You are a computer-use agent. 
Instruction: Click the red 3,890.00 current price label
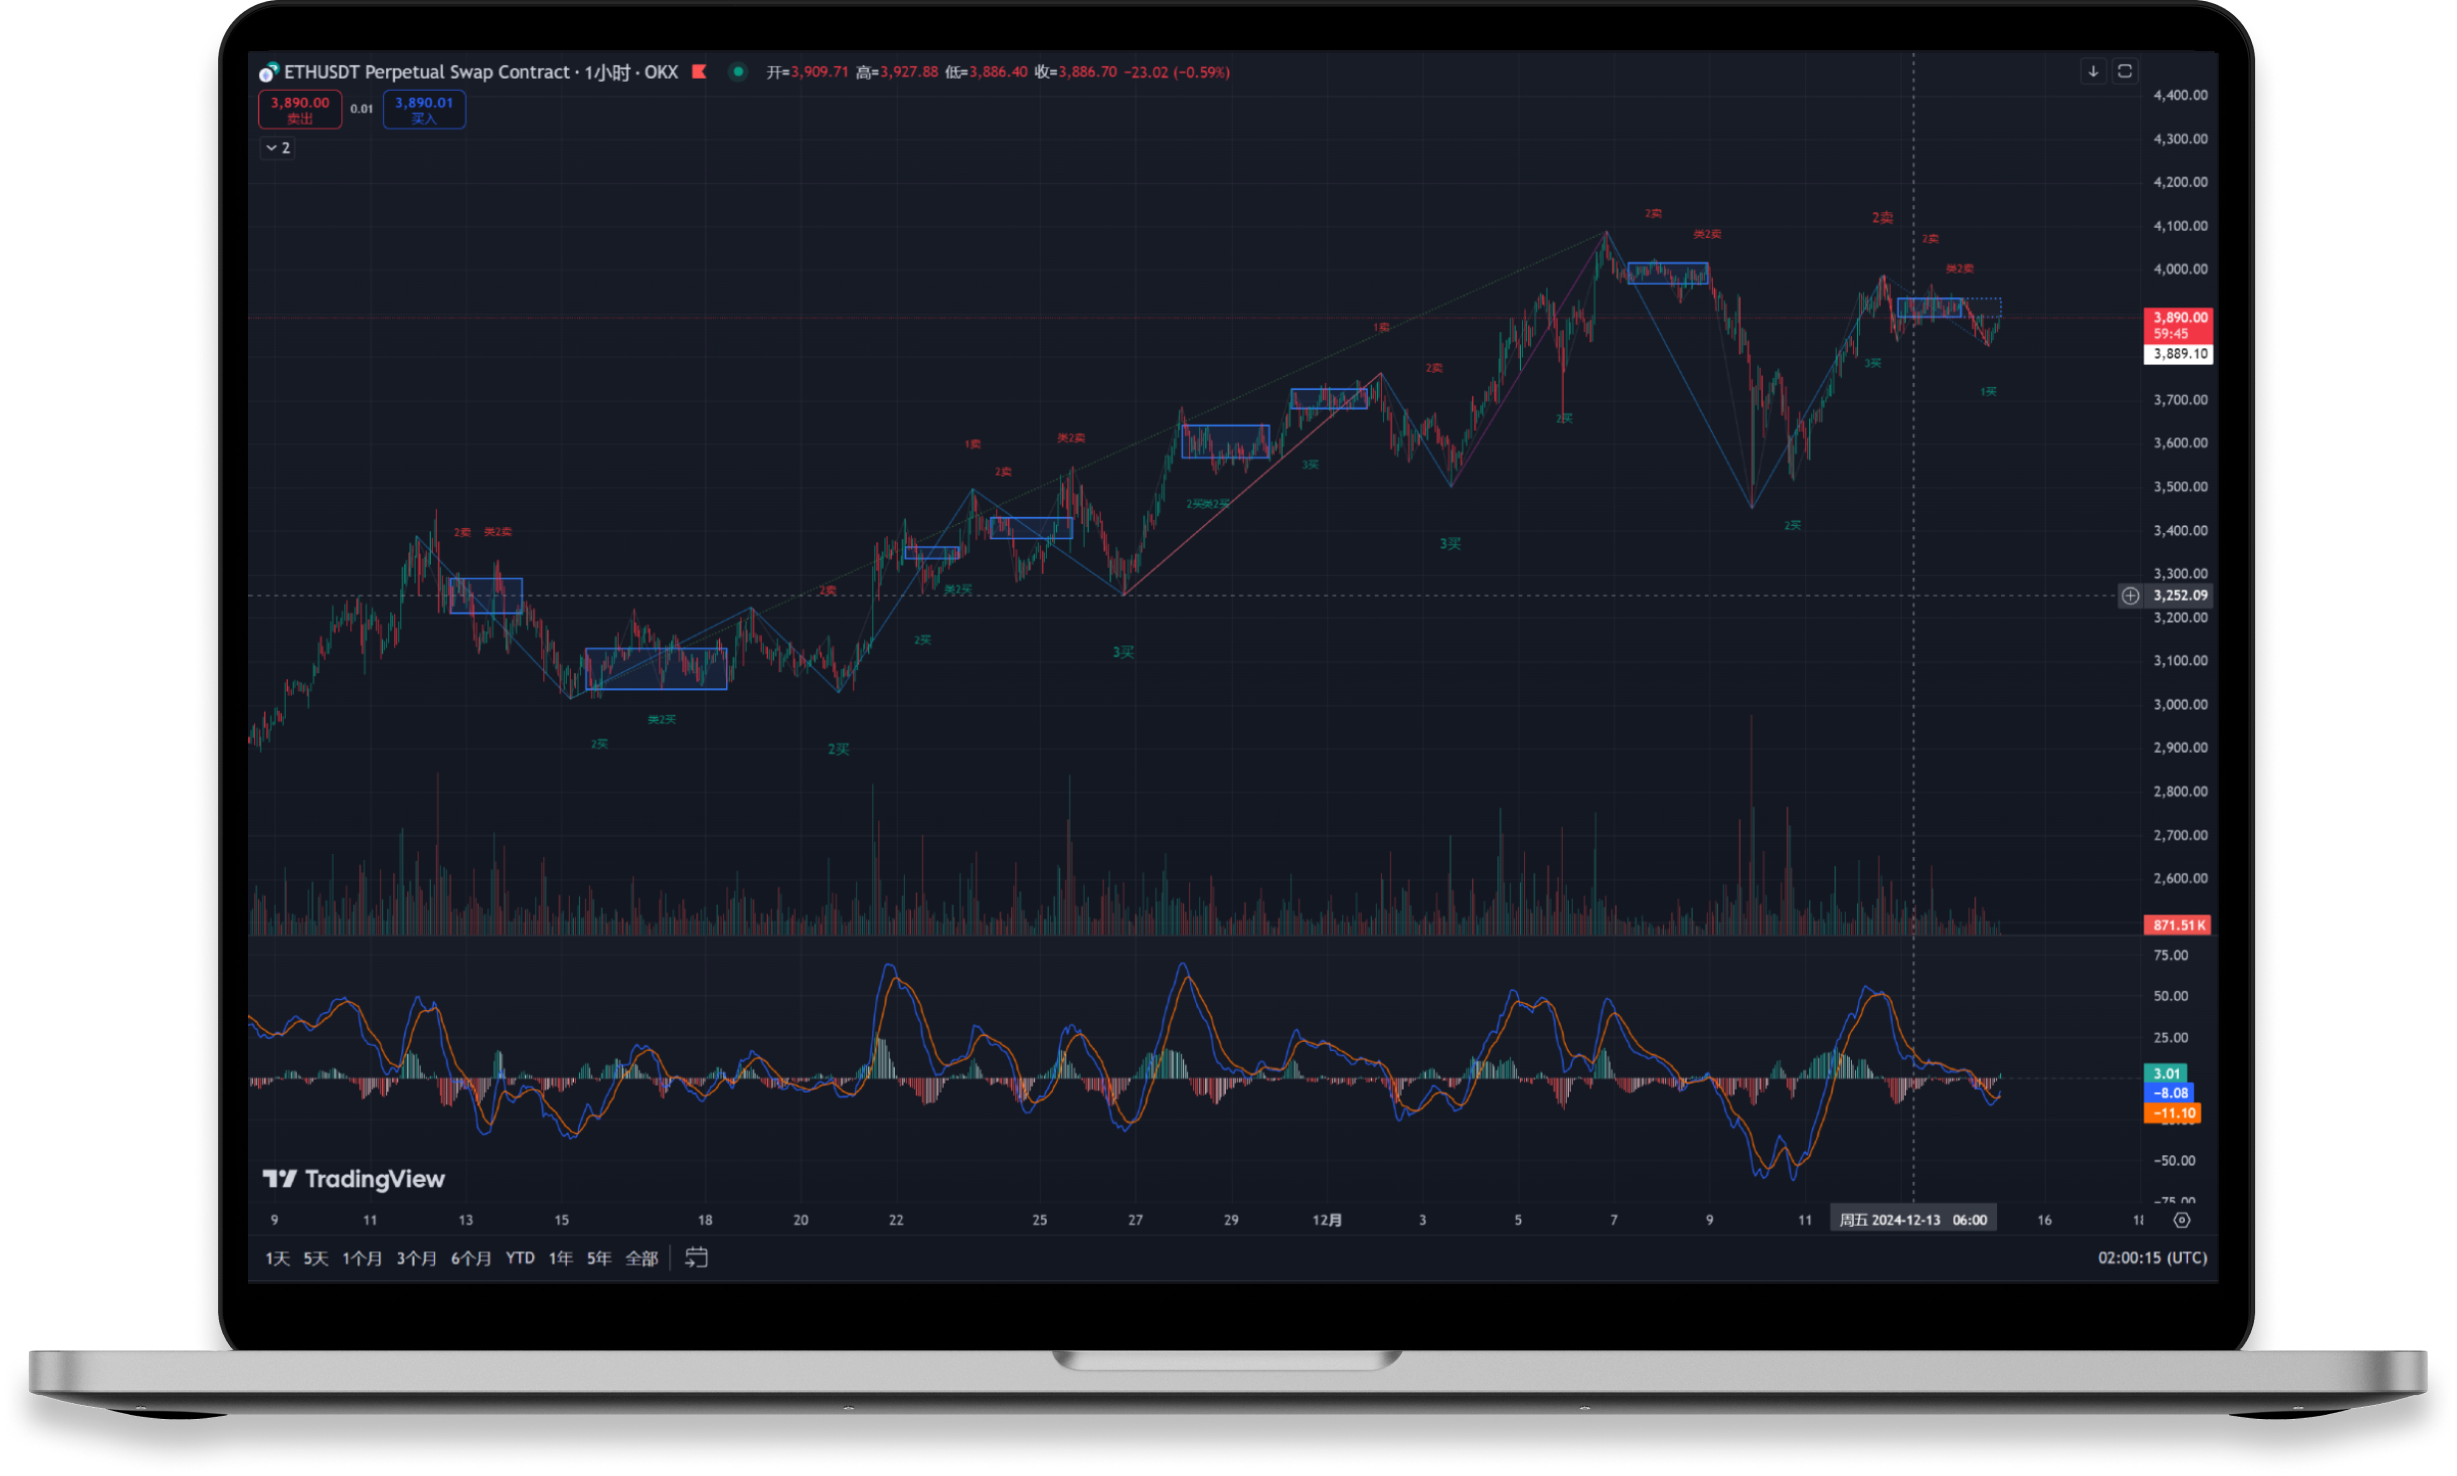click(x=2179, y=318)
